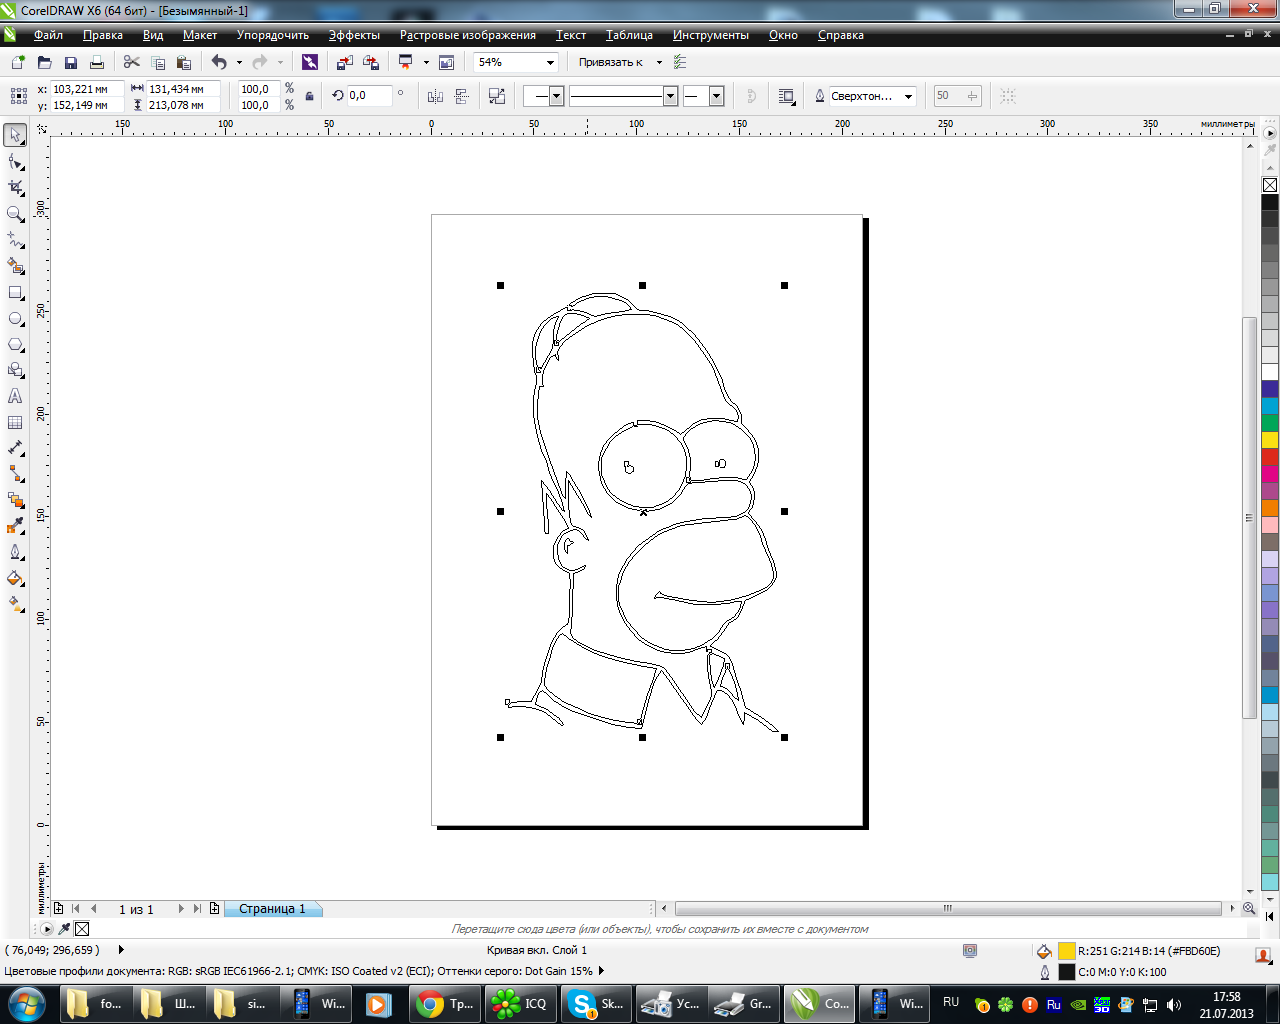1280x1024 pixels.
Task: Select the Connector tool
Action: pos(15,474)
